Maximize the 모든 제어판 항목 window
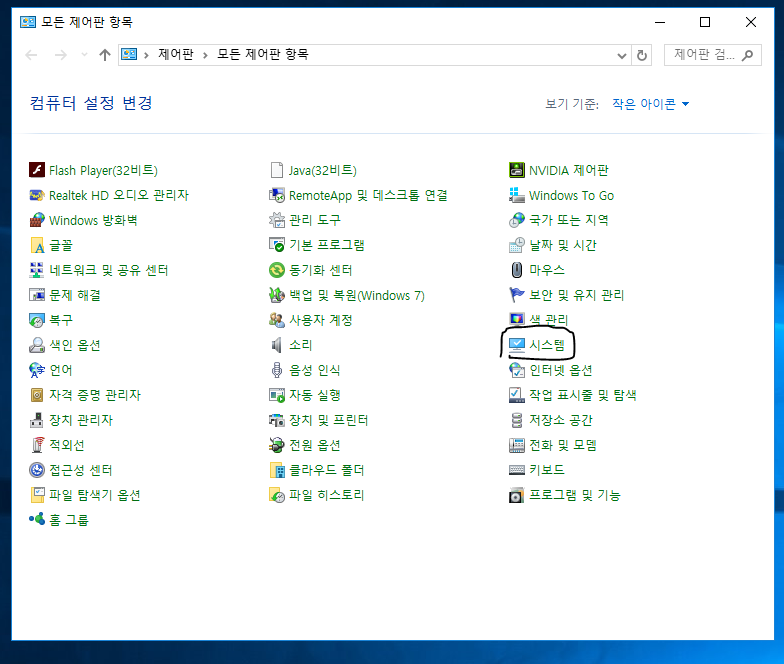The width and height of the screenshot is (784, 664). tap(705, 22)
